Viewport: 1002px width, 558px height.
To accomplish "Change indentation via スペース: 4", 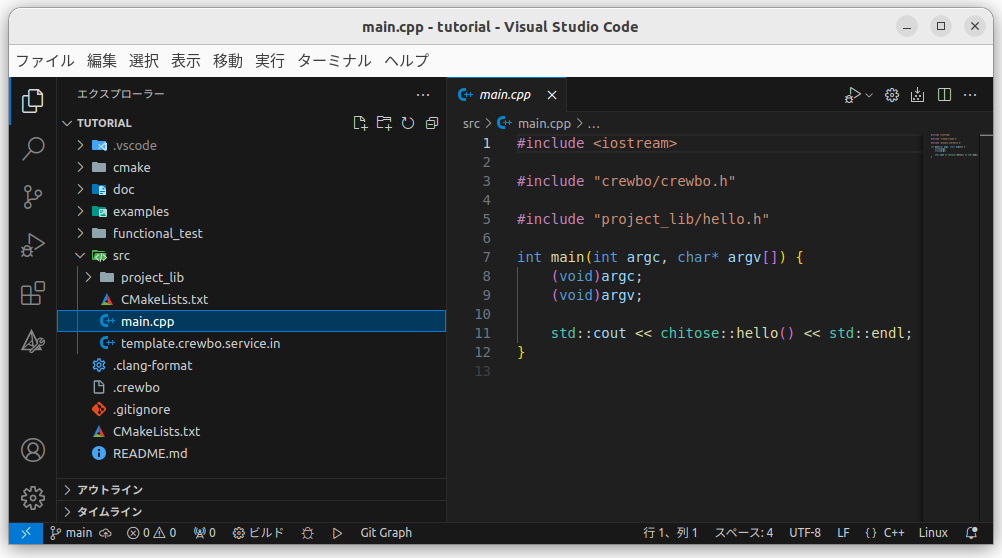I will (x=744, y=533).
